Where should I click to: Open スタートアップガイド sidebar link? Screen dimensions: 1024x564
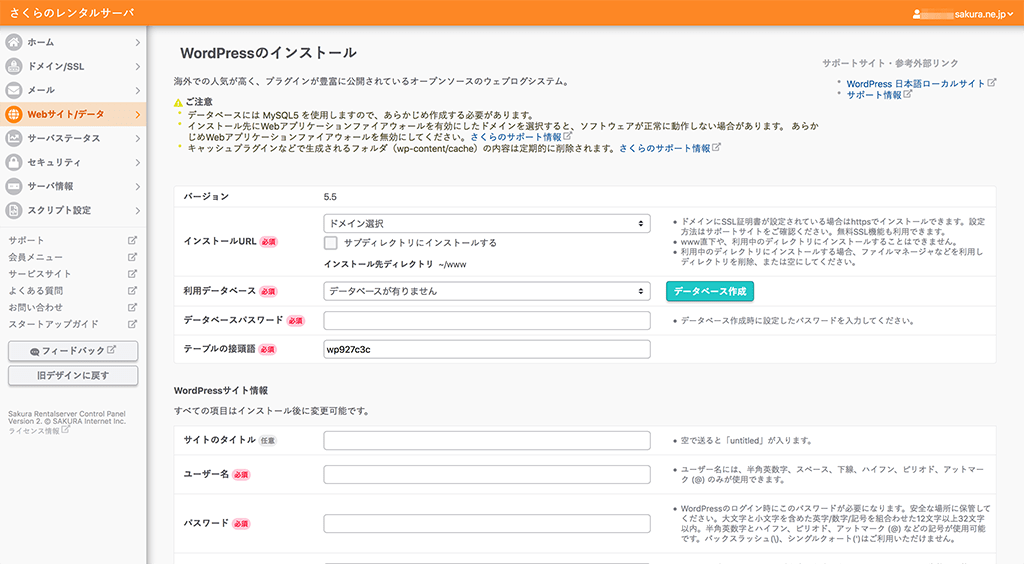tap(54, 324)
